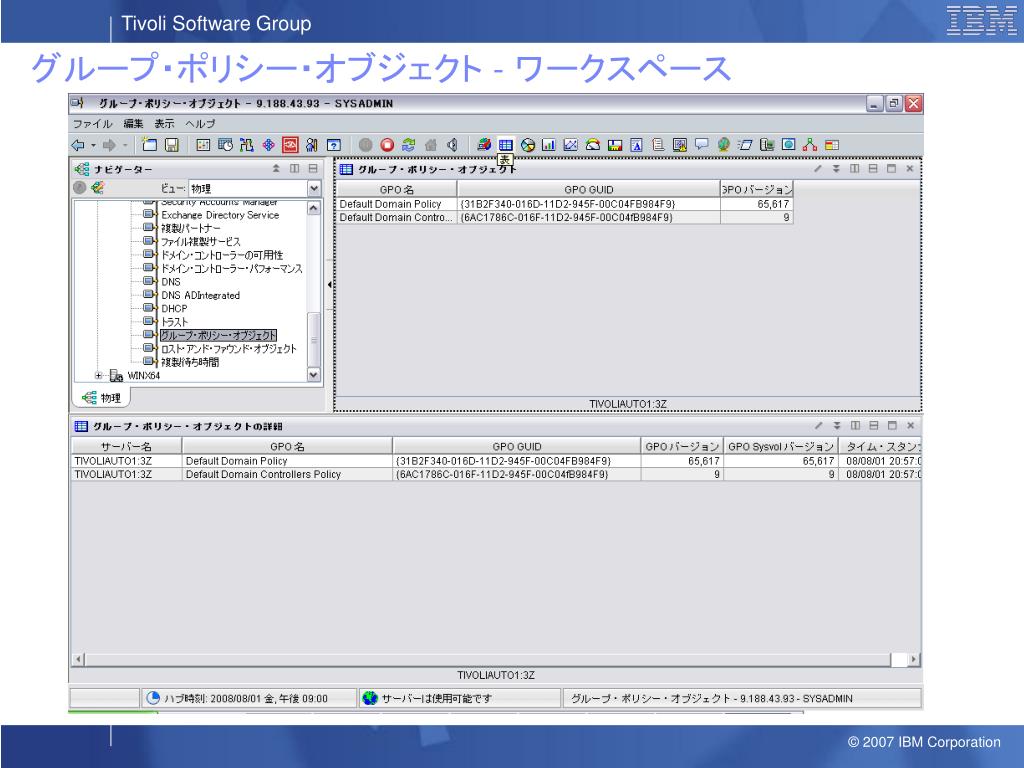Screen dimensions: 1024x768
Task: Click the details pane horizontal scrollbar left arrow
Action: tap(78, 660)
